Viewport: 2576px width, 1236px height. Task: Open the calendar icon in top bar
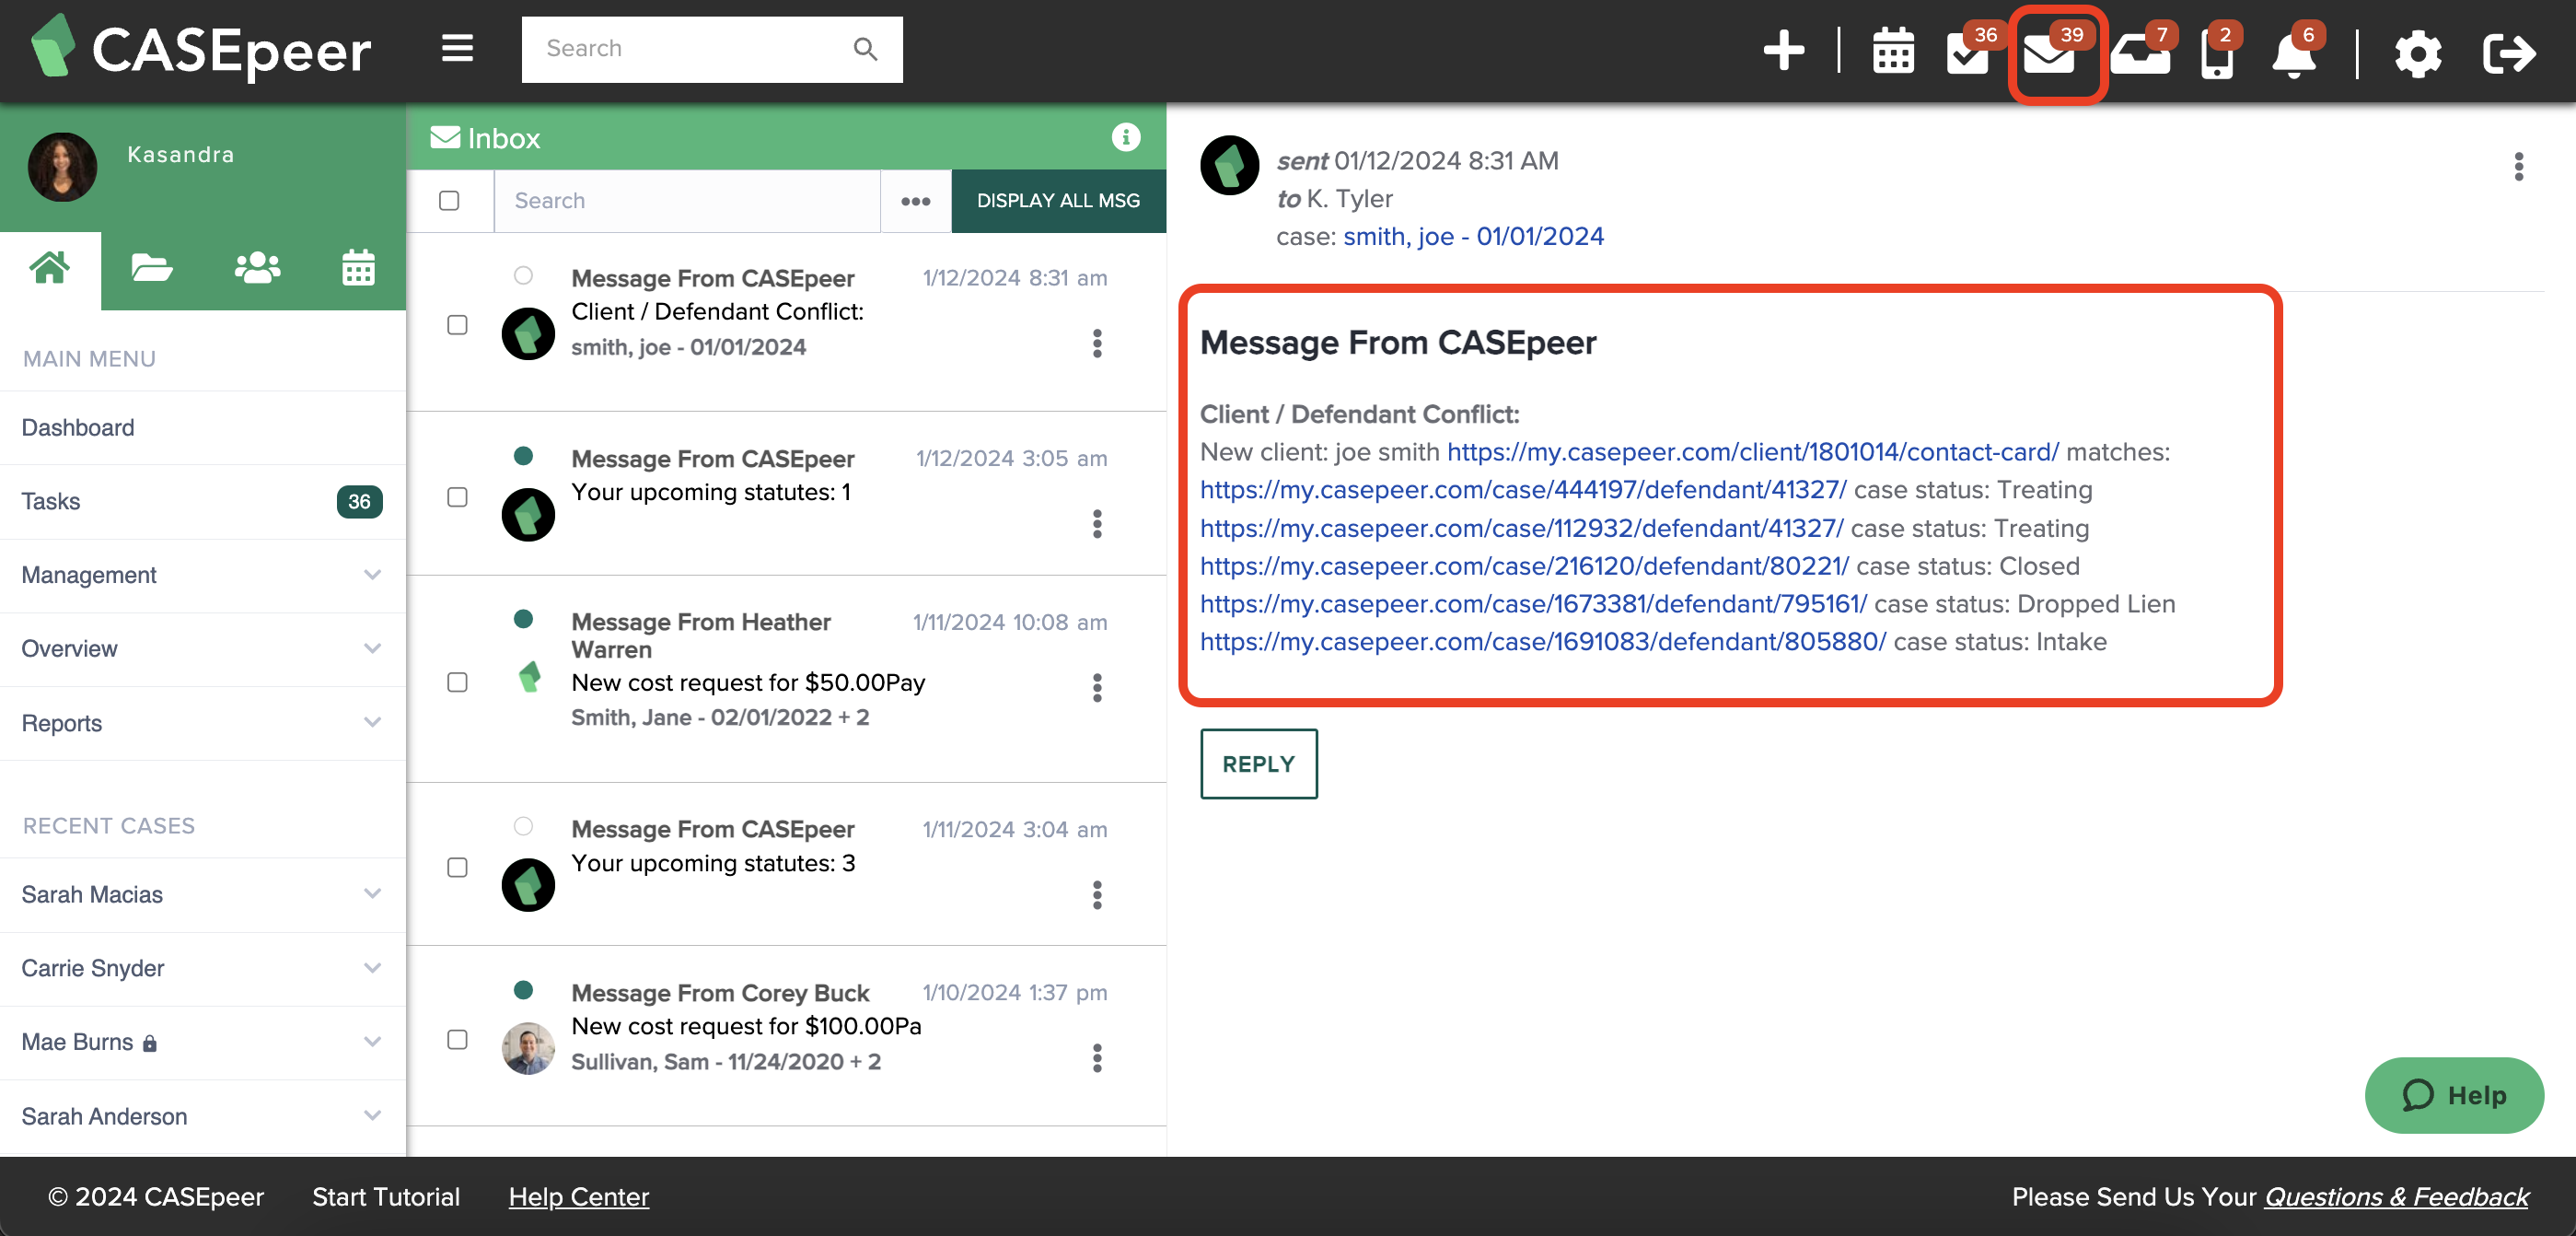pos(1893,51)
